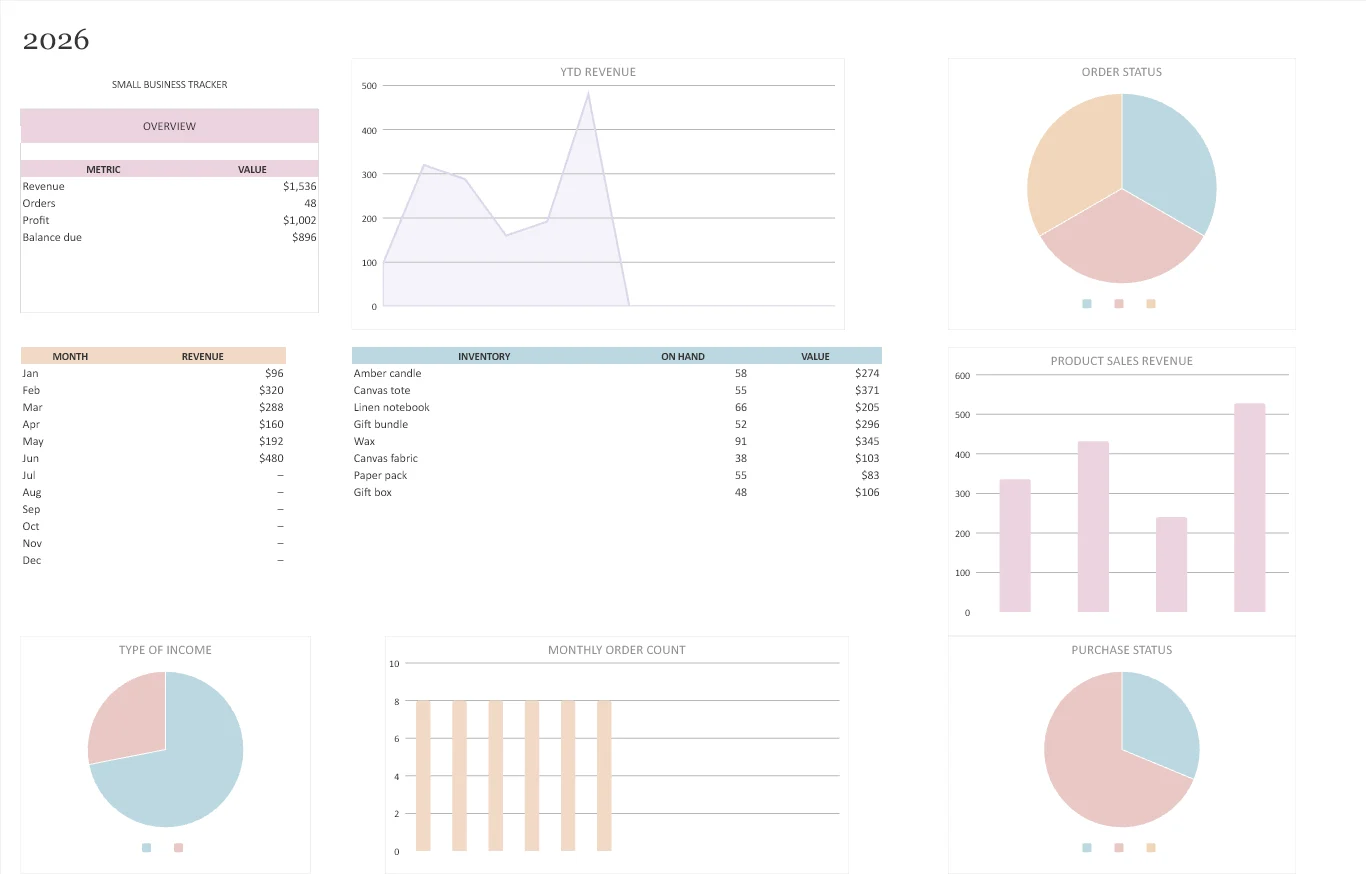The height and width of the screenshot is (874, 1366).
Task: Select the "ORDER STATUS" chart title
Action: coord(1122,72)
